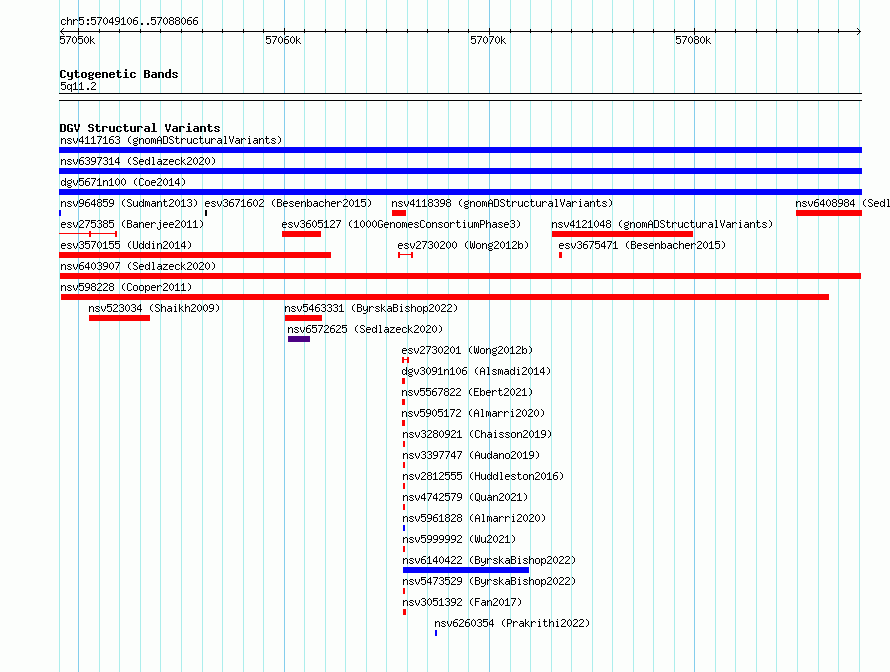Click the dgv3091n106 (Alsmadi2014) label
Image resolution: width=890 pixels, height=672 pixels.
(476, 371)
